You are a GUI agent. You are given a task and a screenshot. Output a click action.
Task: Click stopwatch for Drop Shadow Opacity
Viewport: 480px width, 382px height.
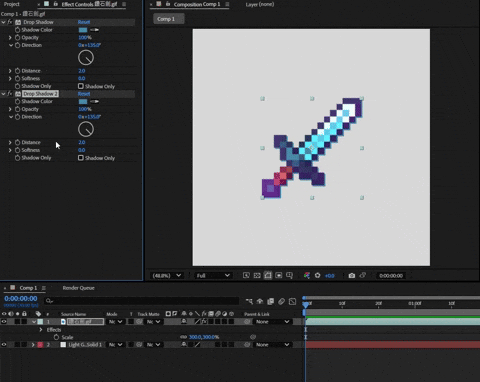[17, 37]
